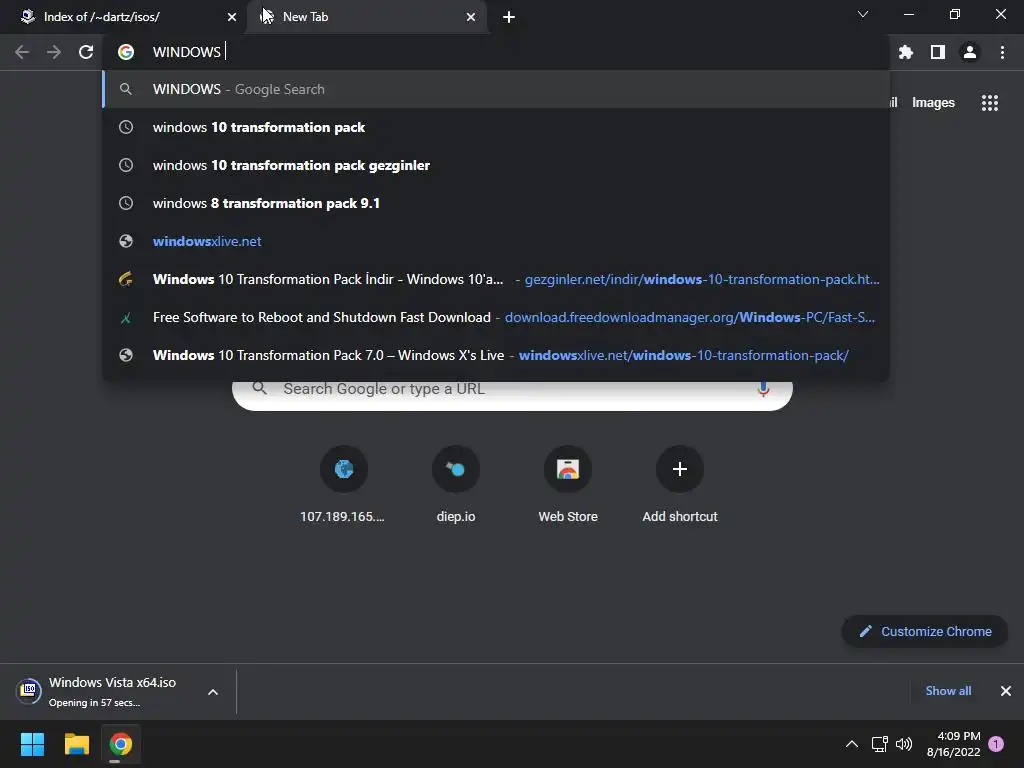
Task: Select suggestion windows 10 transformation pack gezginler
Action: (x=496, y=165)
